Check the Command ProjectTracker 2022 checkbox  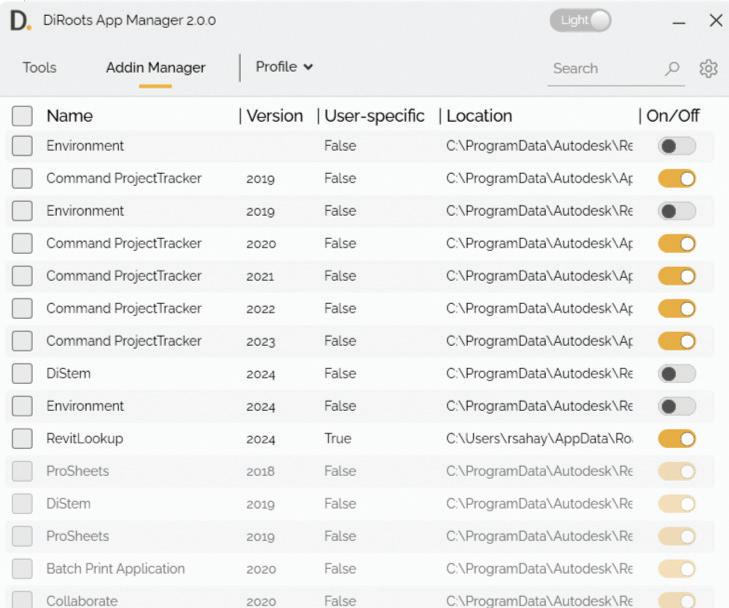[x=22, y=309]
